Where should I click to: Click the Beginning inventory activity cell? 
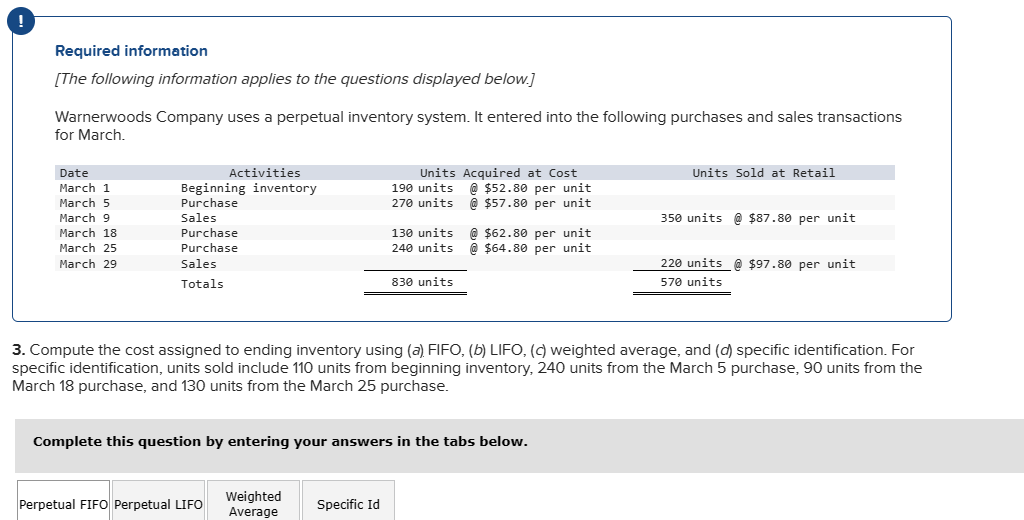[249, 188]
